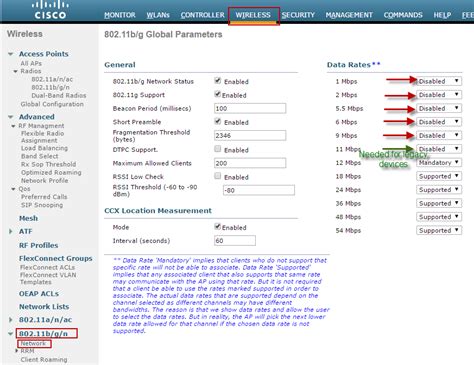474x365 pixels.
Task: Collapse the RF Managment subtree arrow
Action: pyautogui.click(x=13, y=126)
